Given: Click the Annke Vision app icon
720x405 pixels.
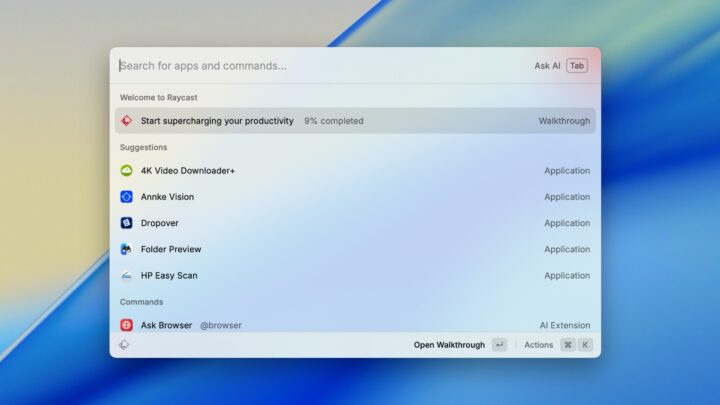Looking at the screenshot, I should point(126,197).
